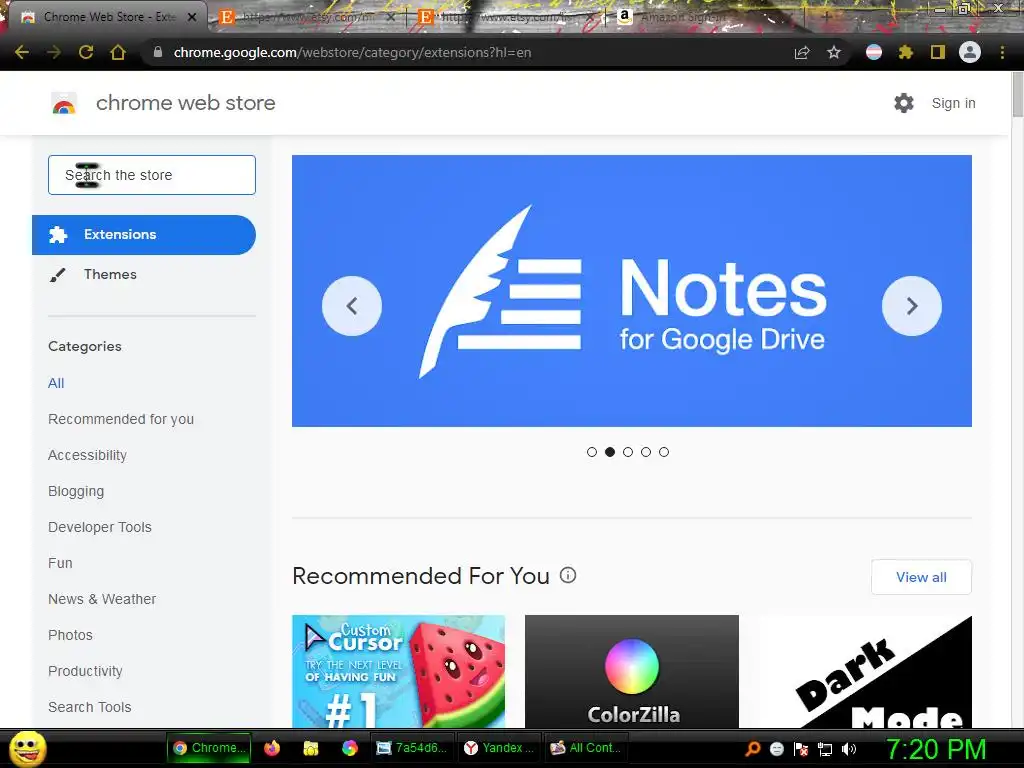Show previous carousel slide with left chevron

coord(352,306)
